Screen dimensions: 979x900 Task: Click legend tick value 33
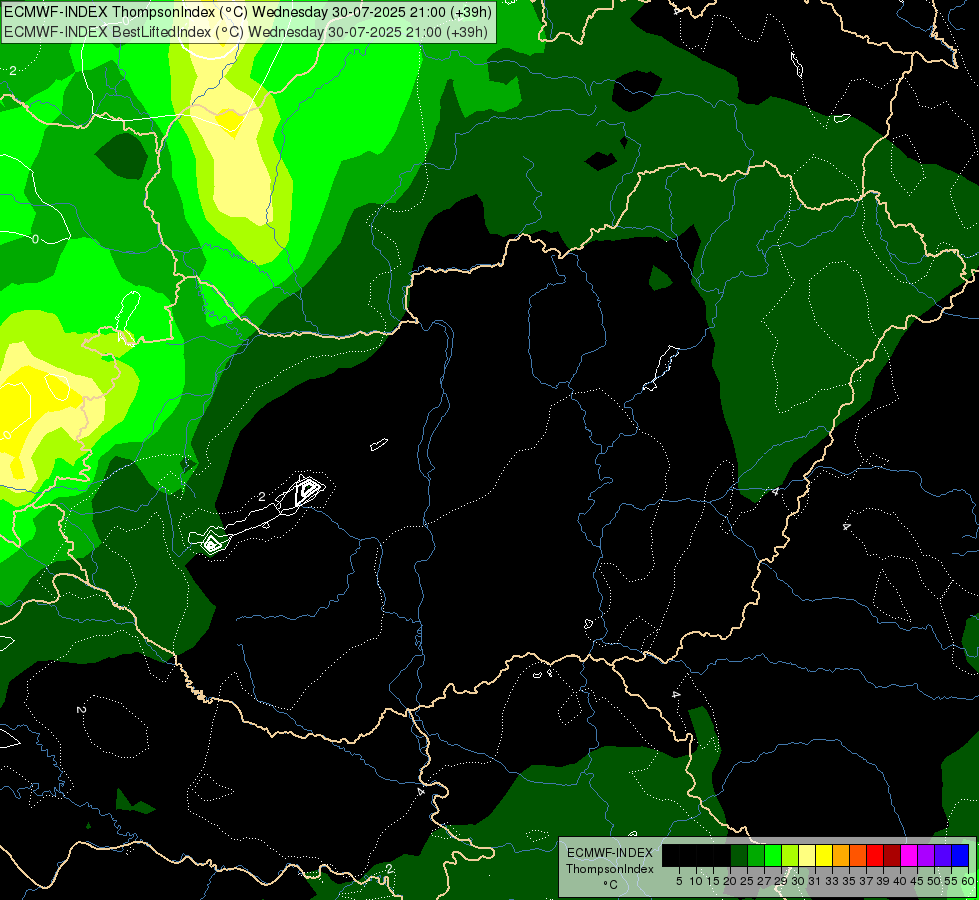(x=832, y=881)
